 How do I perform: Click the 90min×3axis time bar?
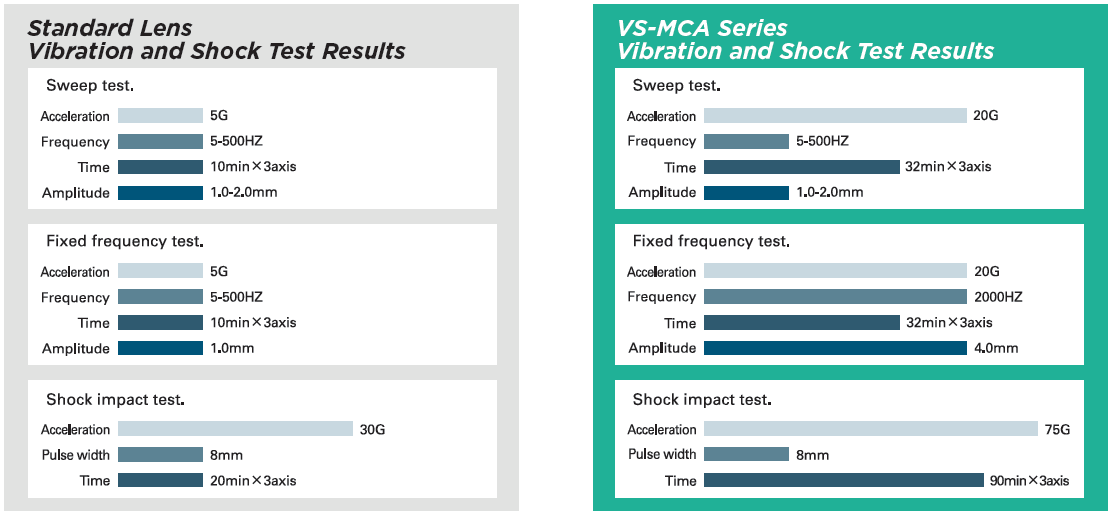point(843,480)
